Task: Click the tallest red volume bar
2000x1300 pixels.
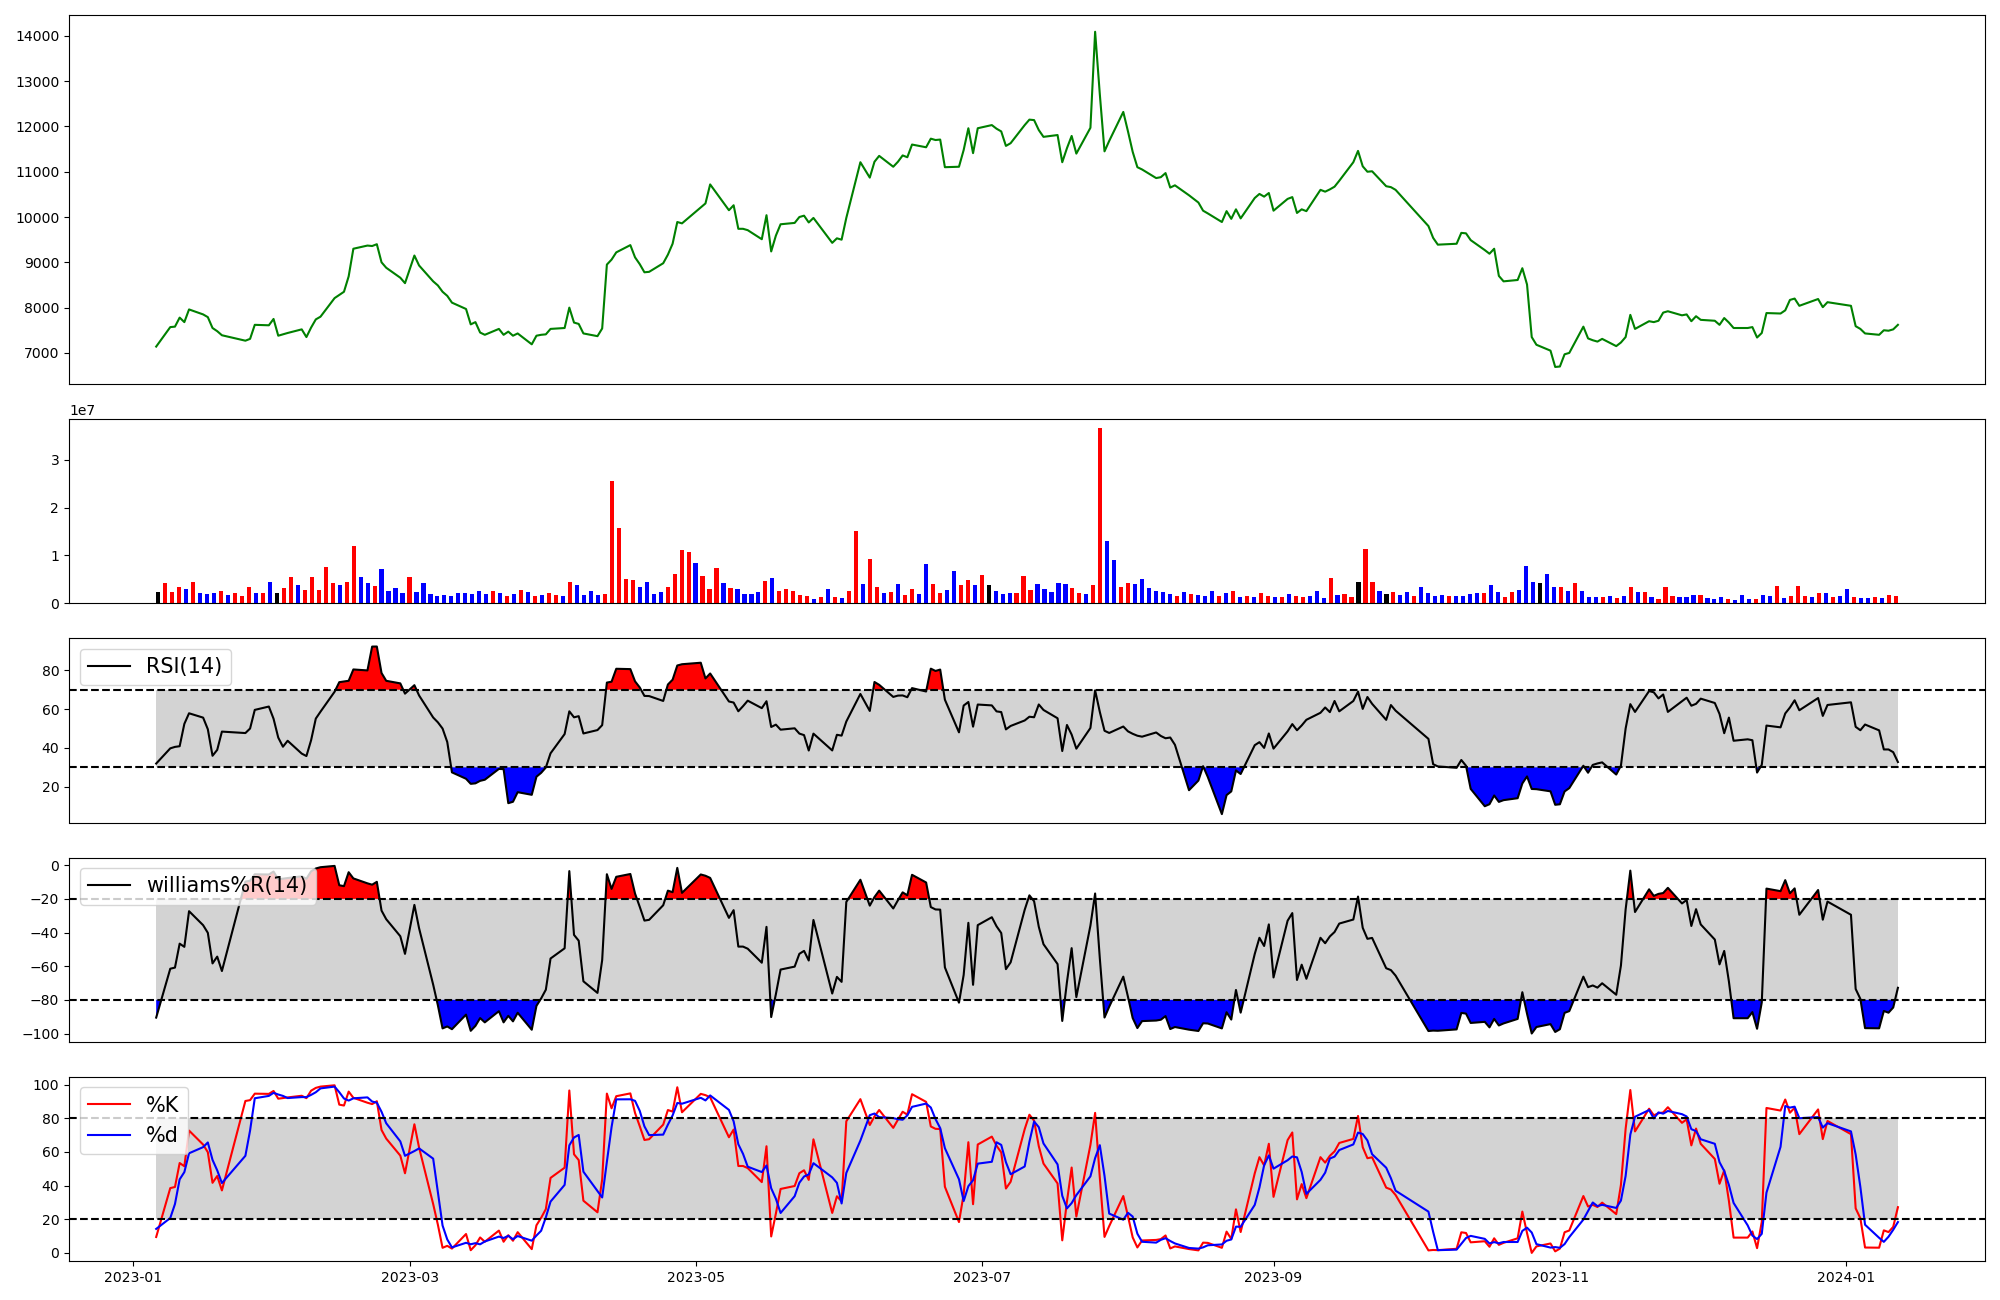Action: (x=1100, y=515)
